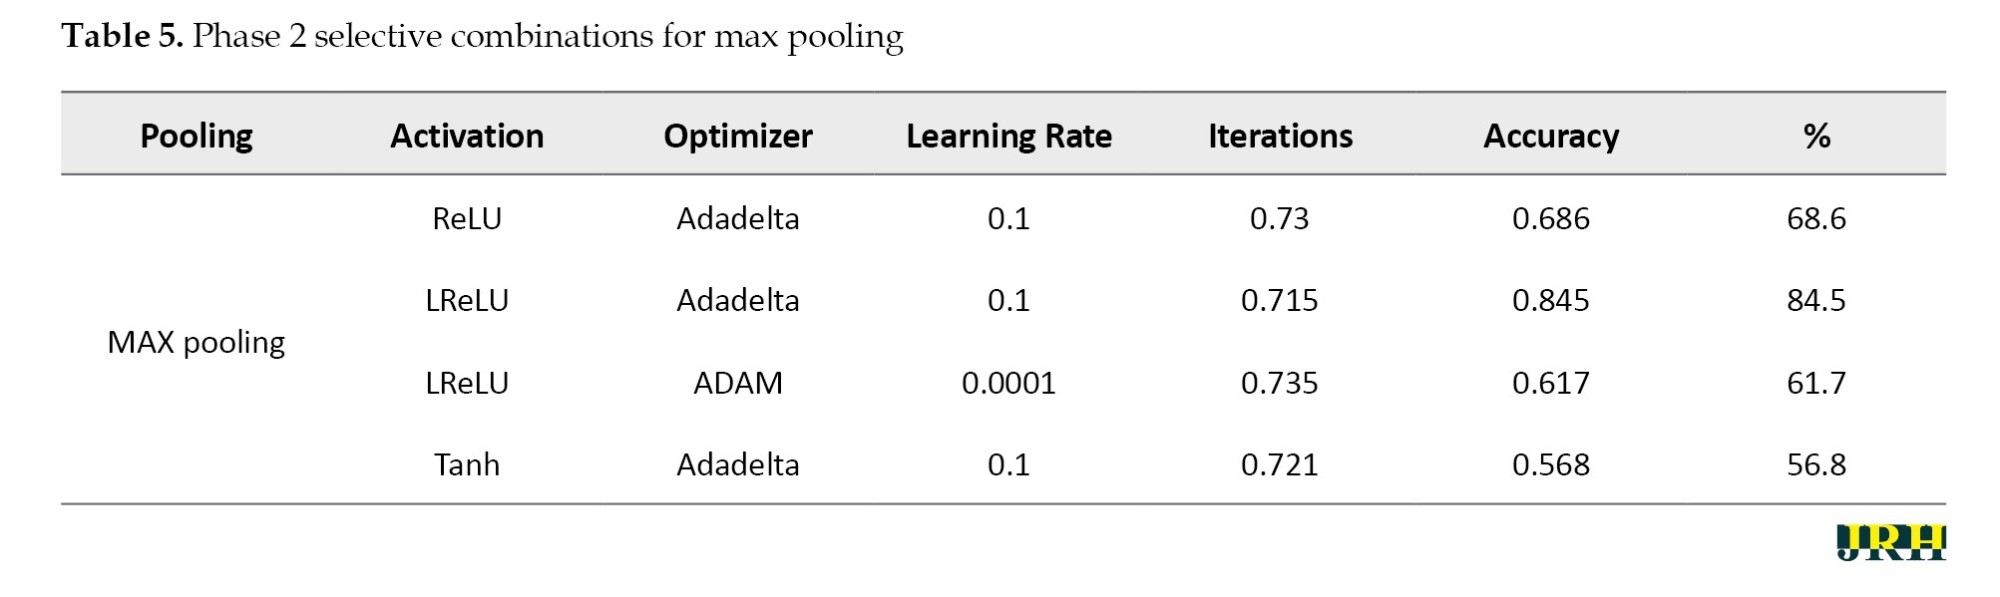This screenshot has height=597, width=2000.
Task: Select the Pooling column header
Action: coord(196,136)
